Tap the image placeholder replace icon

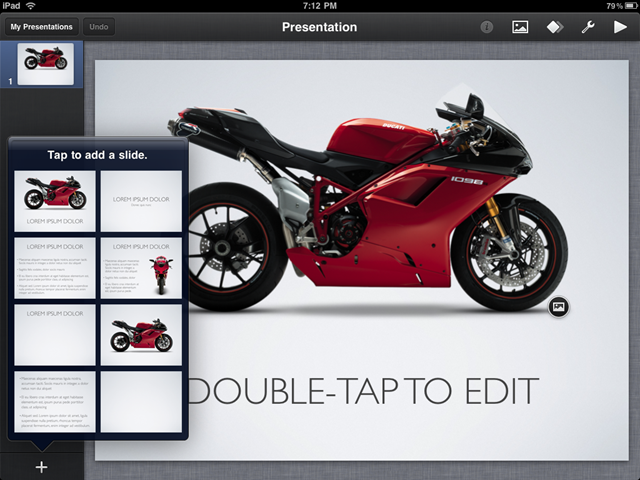558,307
